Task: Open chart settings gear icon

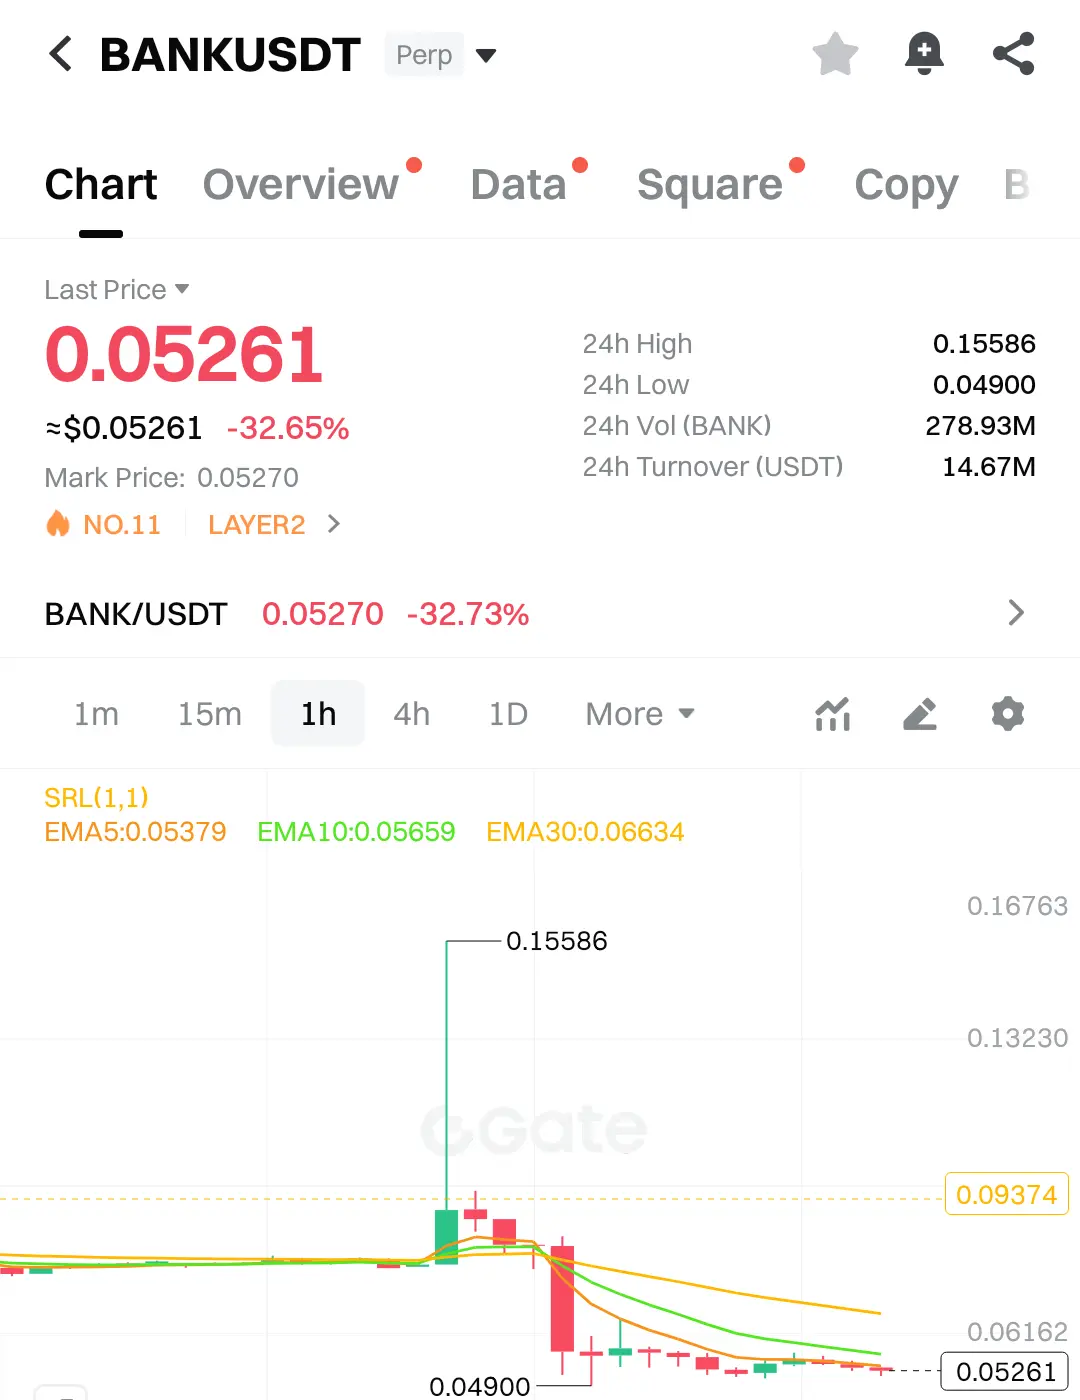Action: (x=1008, y=714)
